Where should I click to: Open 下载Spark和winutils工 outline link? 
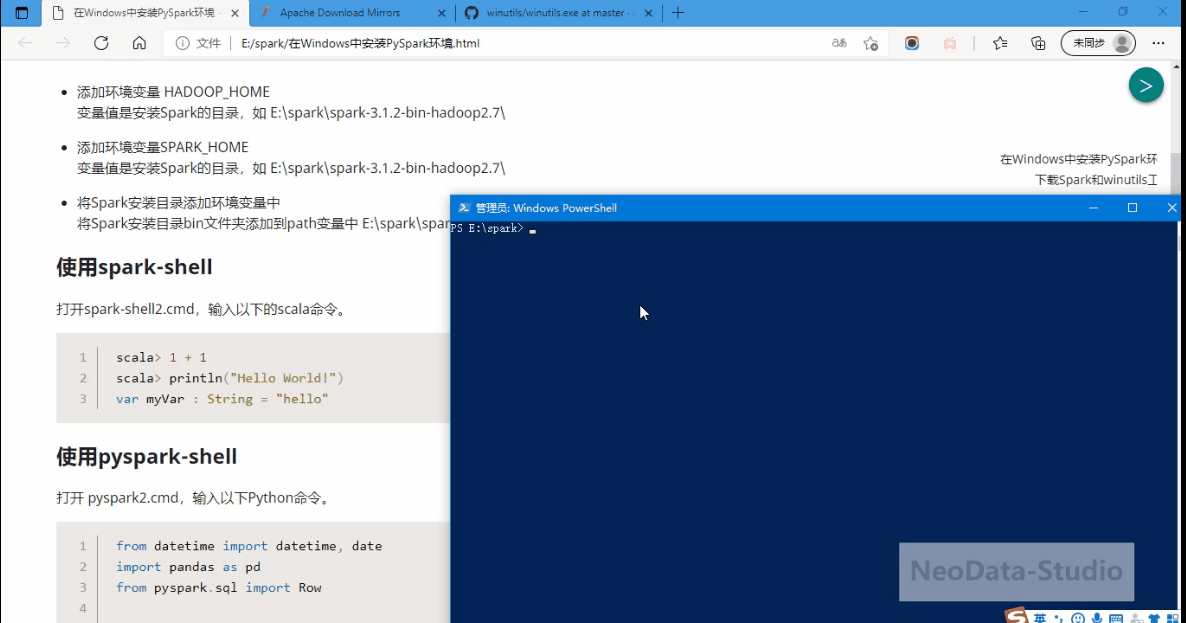1096,180
